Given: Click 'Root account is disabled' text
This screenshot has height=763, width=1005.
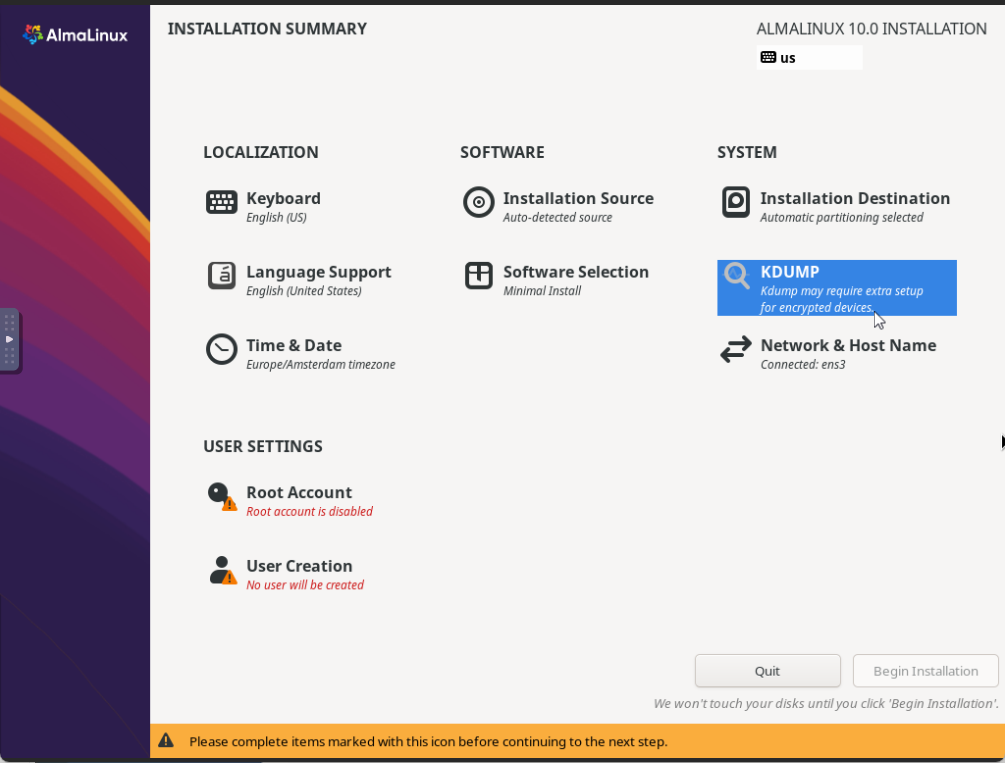Looking at the screenshot, I should (310, 511).
